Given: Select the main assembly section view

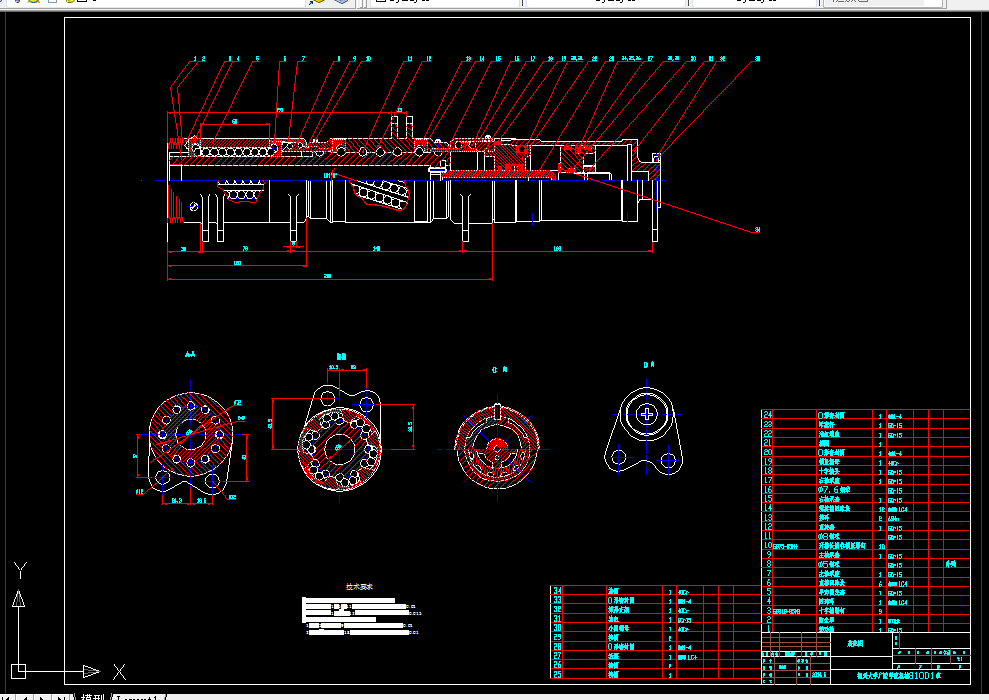Looking at the screenshot, I should (414, 182).
